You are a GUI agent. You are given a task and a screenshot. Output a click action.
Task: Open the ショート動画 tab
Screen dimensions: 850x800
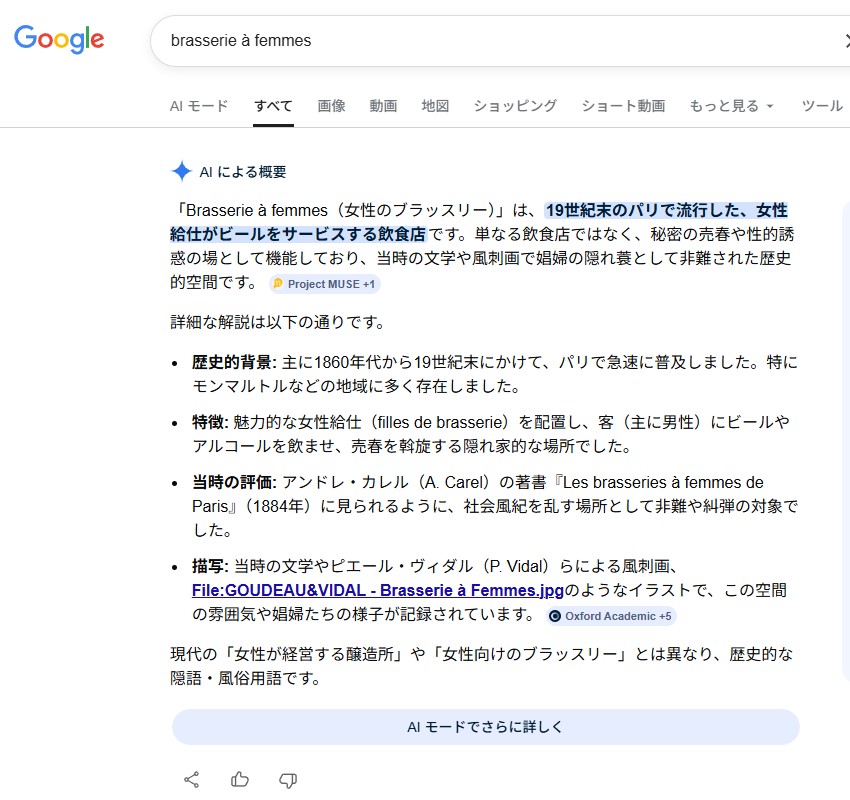pyautogui.click(x=623, y=106)
